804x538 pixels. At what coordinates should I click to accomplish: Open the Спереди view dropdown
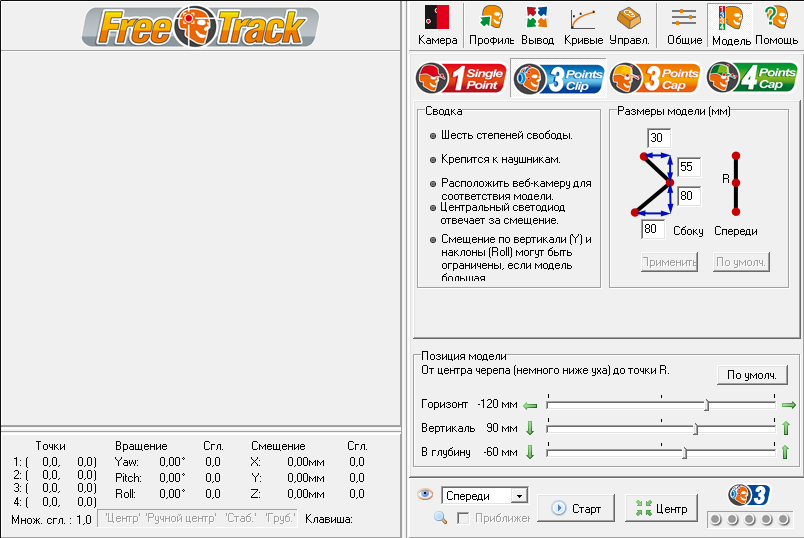tap(519, 496)
